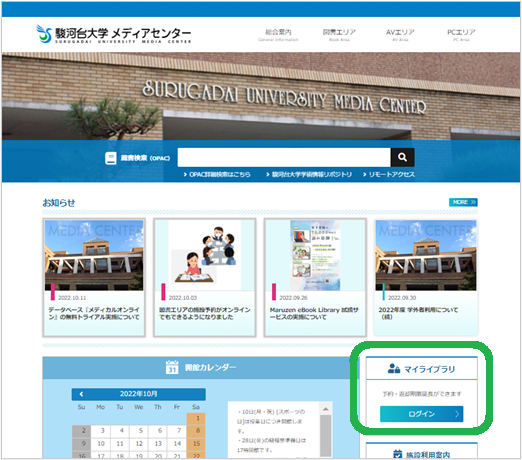Open the AVエリア menu item

(x=400, y=35)
